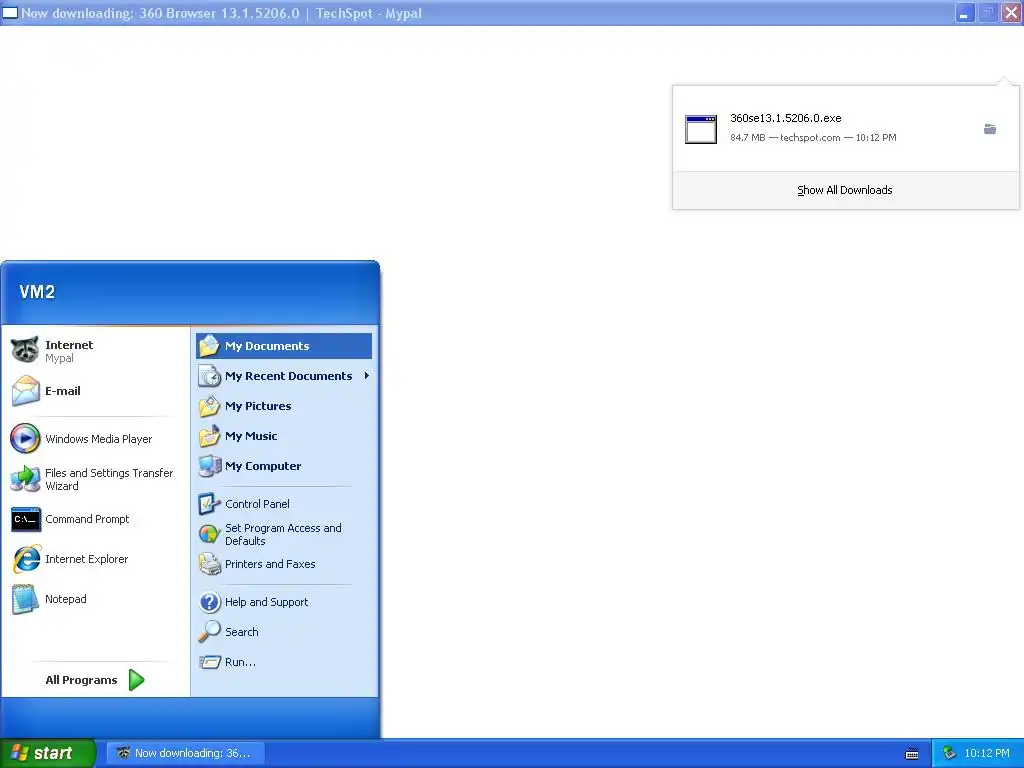Open My Computer
Image resolution: width=1024 pixels, height=768 pixels.
point(284,466)
